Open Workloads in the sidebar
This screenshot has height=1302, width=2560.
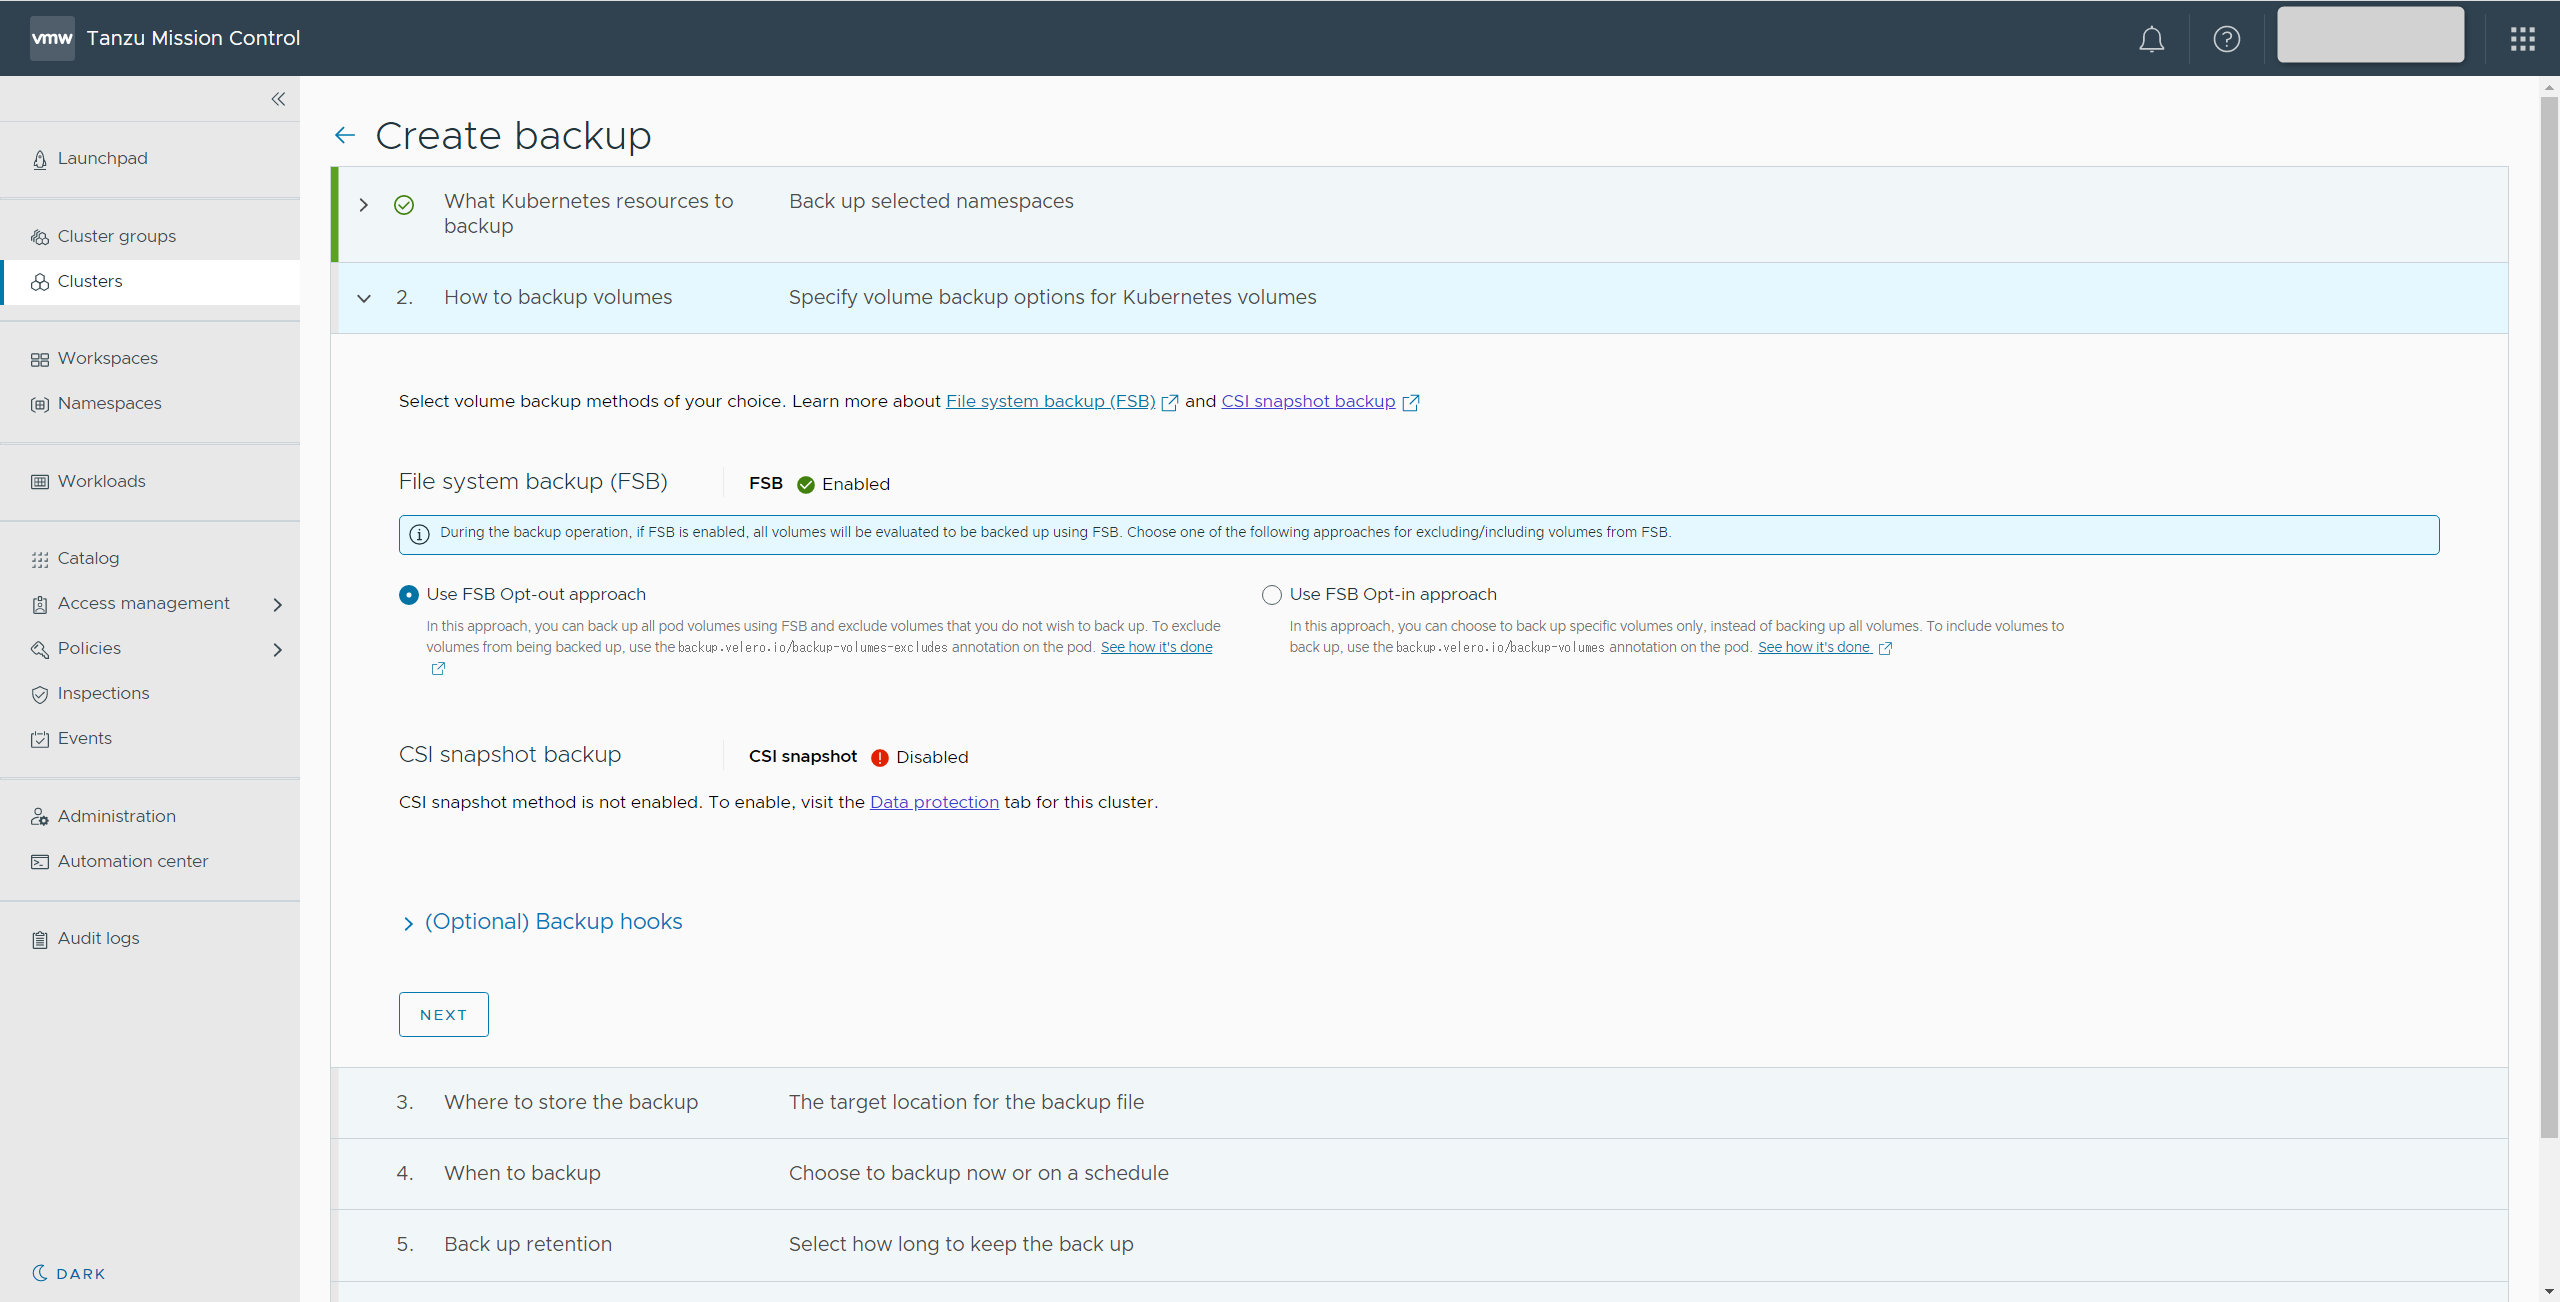[101, 481]
